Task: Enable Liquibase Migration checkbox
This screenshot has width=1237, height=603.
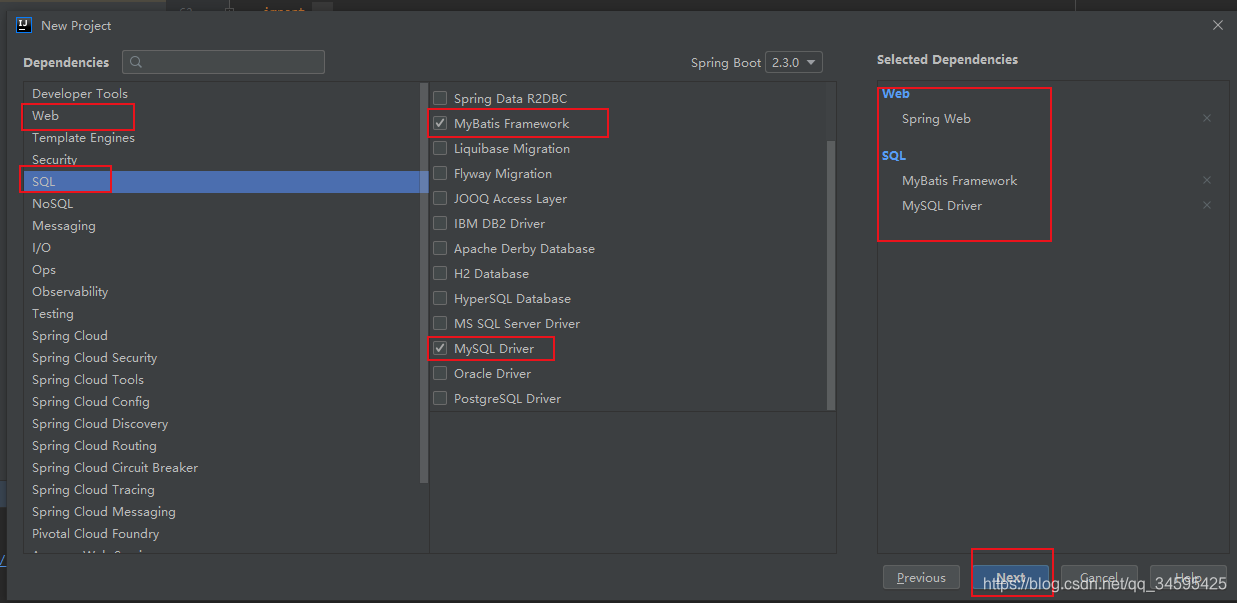Action: click(440, 148)
